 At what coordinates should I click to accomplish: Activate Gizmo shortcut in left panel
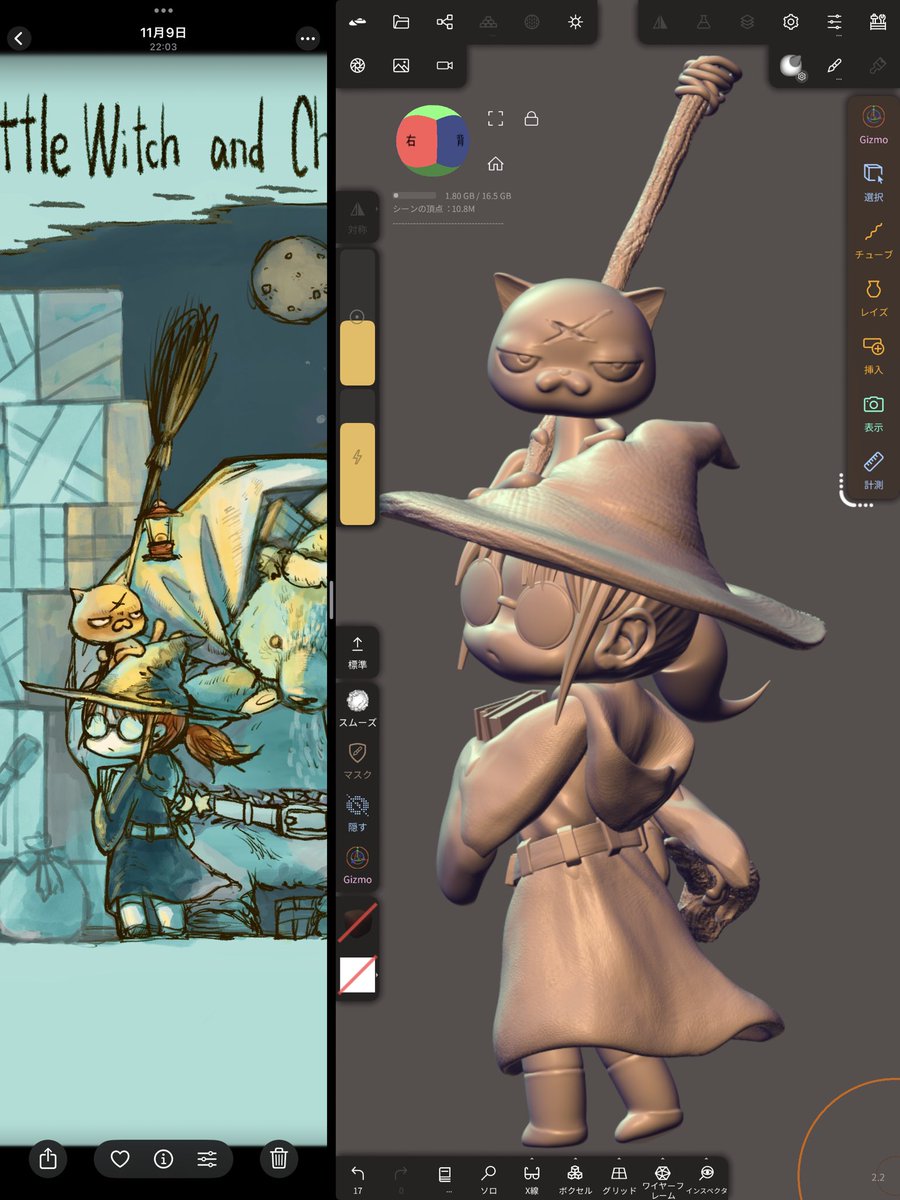tap(358, 866)
